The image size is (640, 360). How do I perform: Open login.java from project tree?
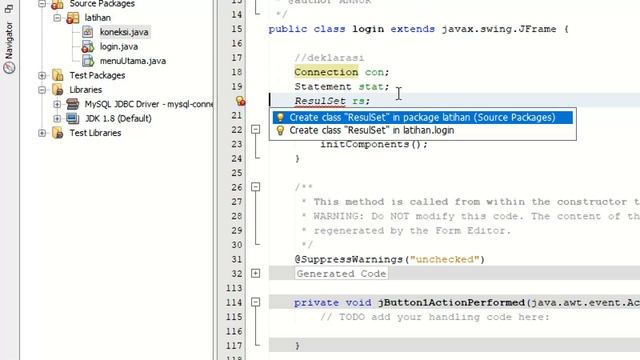point(119,47)
